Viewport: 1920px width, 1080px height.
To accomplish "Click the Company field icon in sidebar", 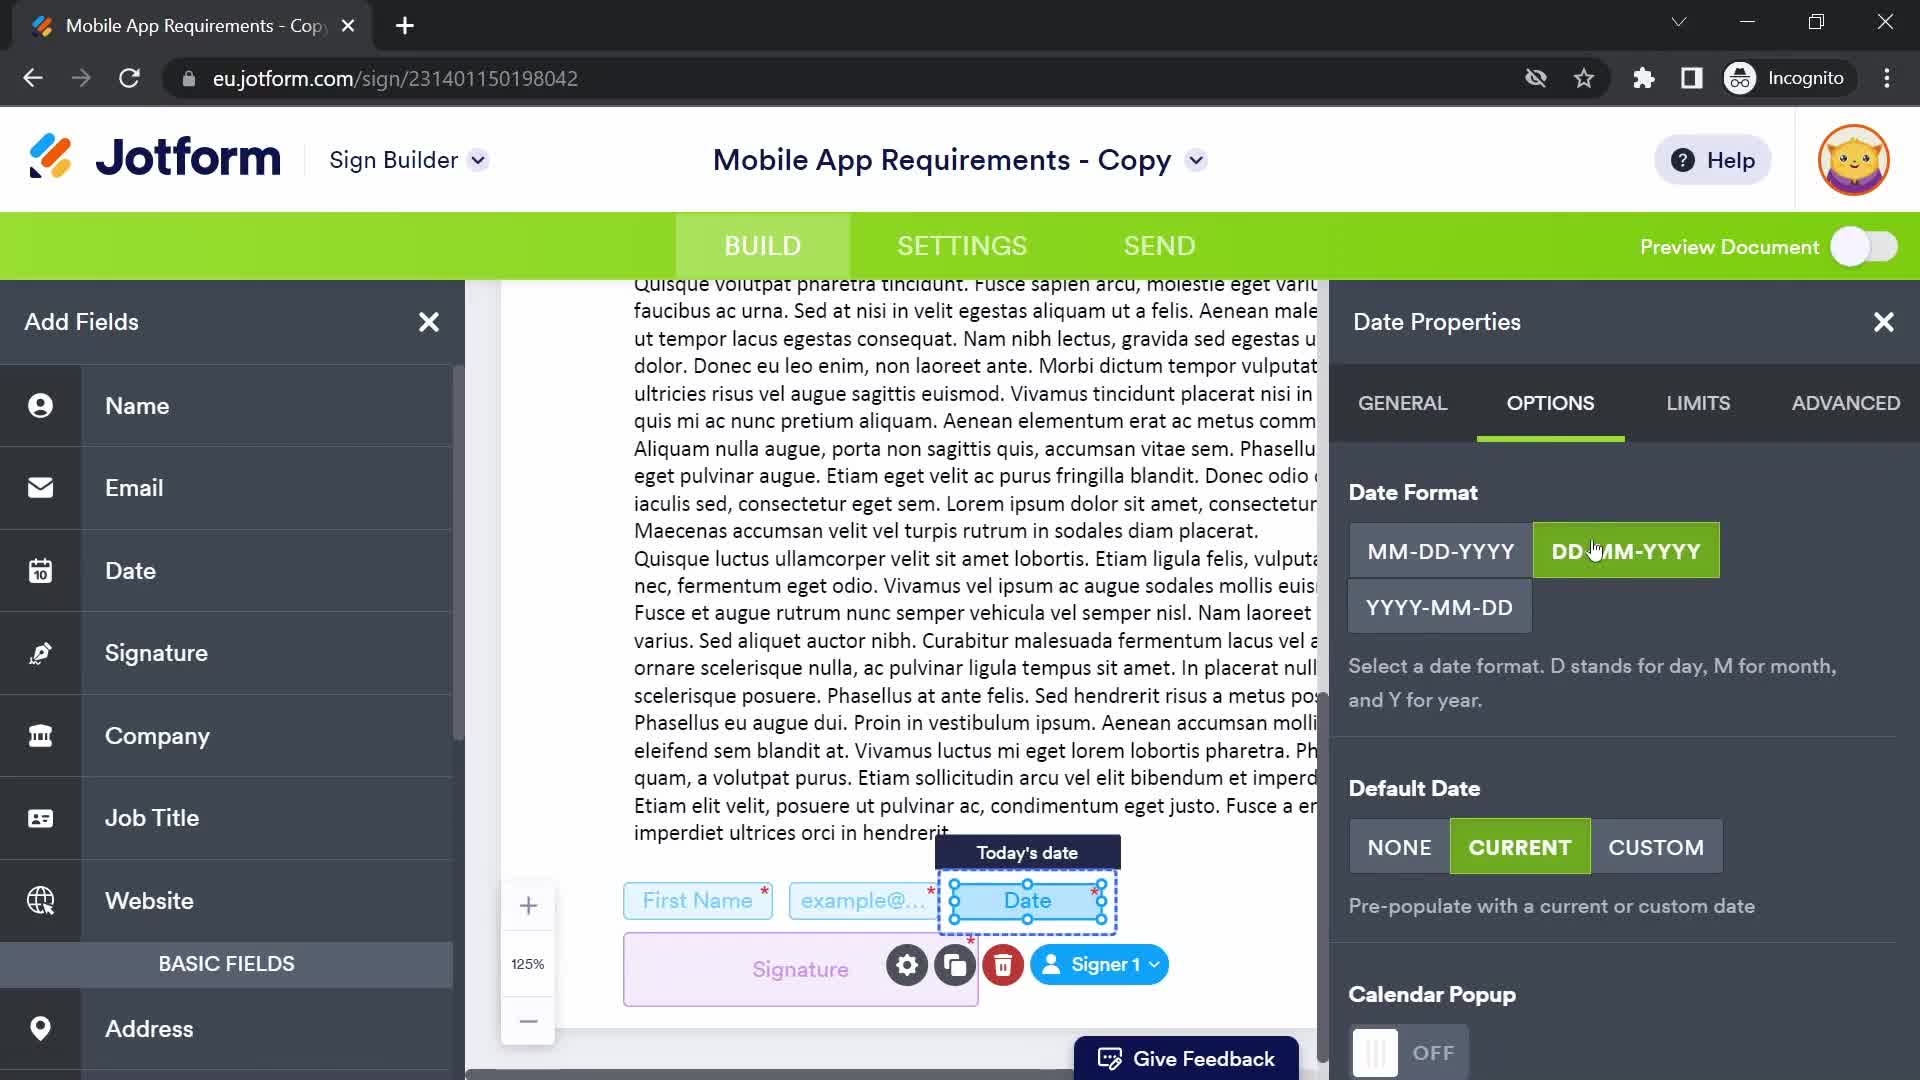I will click(40, 736).
